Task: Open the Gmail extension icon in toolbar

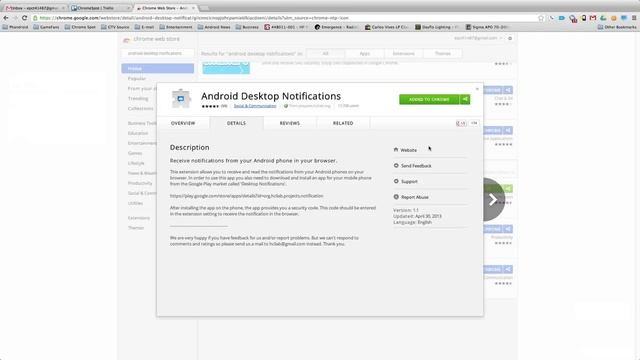Action: click(593, 18)
